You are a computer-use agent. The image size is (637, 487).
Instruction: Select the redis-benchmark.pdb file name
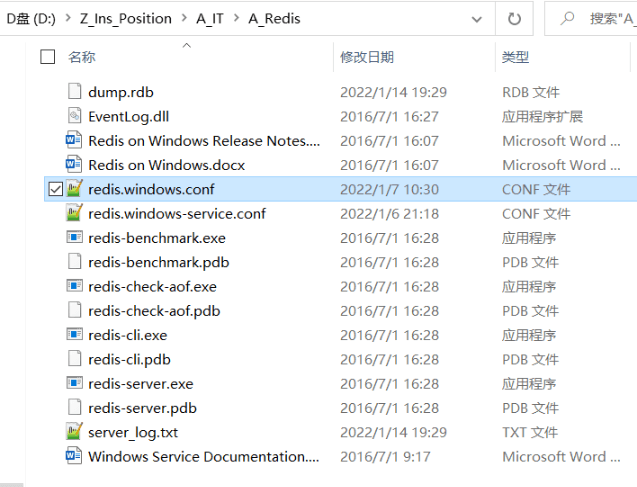pos(159,262)
